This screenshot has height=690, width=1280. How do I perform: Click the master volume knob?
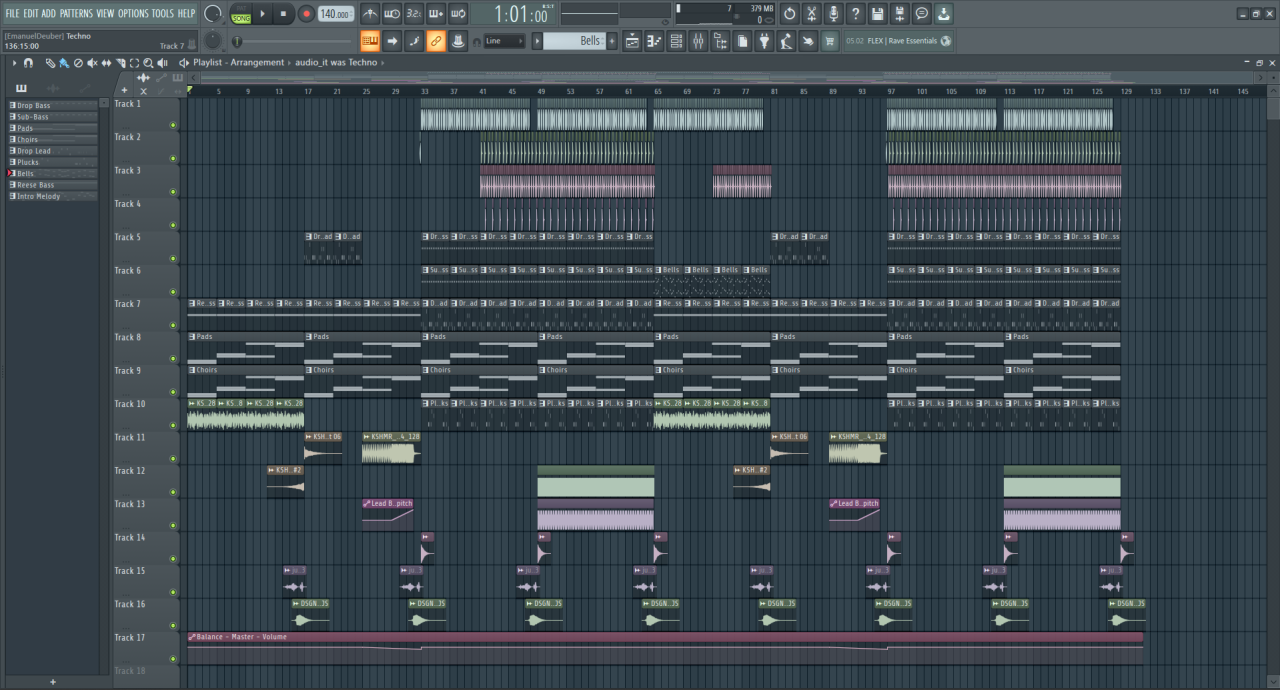coord(213,14)
